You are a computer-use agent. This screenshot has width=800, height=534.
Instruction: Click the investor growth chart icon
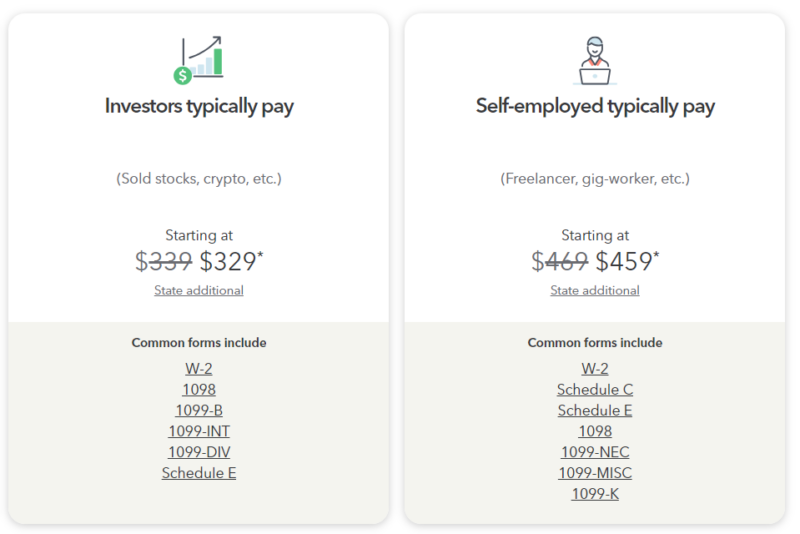coord(198,61)
